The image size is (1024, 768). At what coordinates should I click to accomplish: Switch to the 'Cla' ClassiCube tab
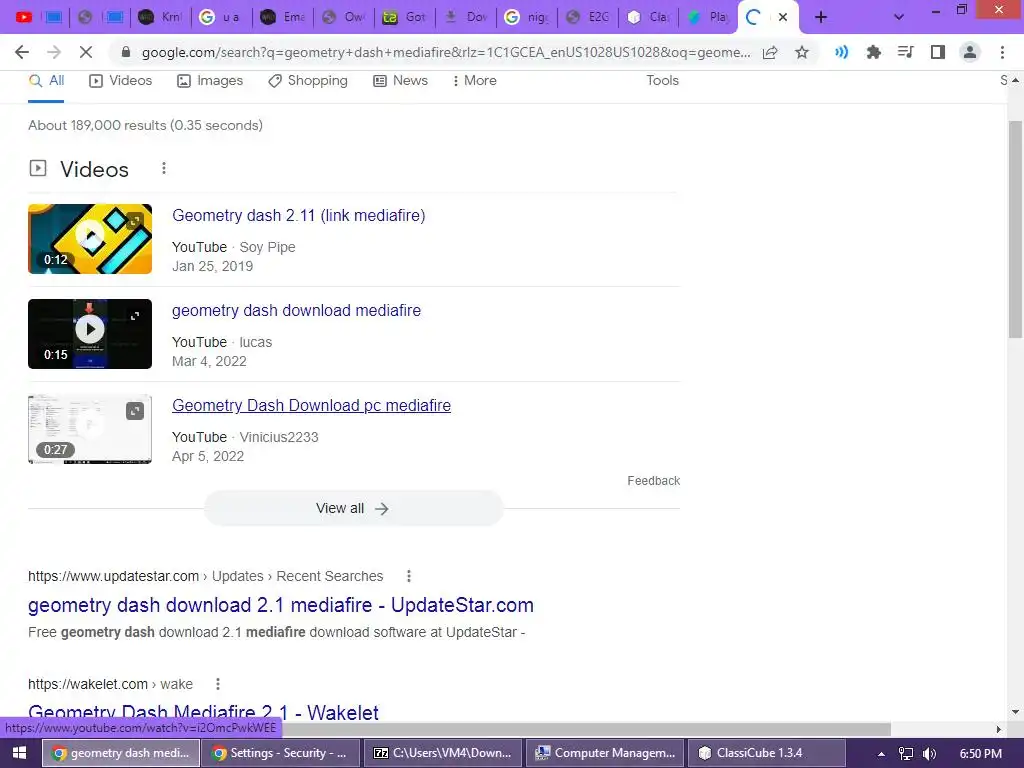(x=648, y=17)
